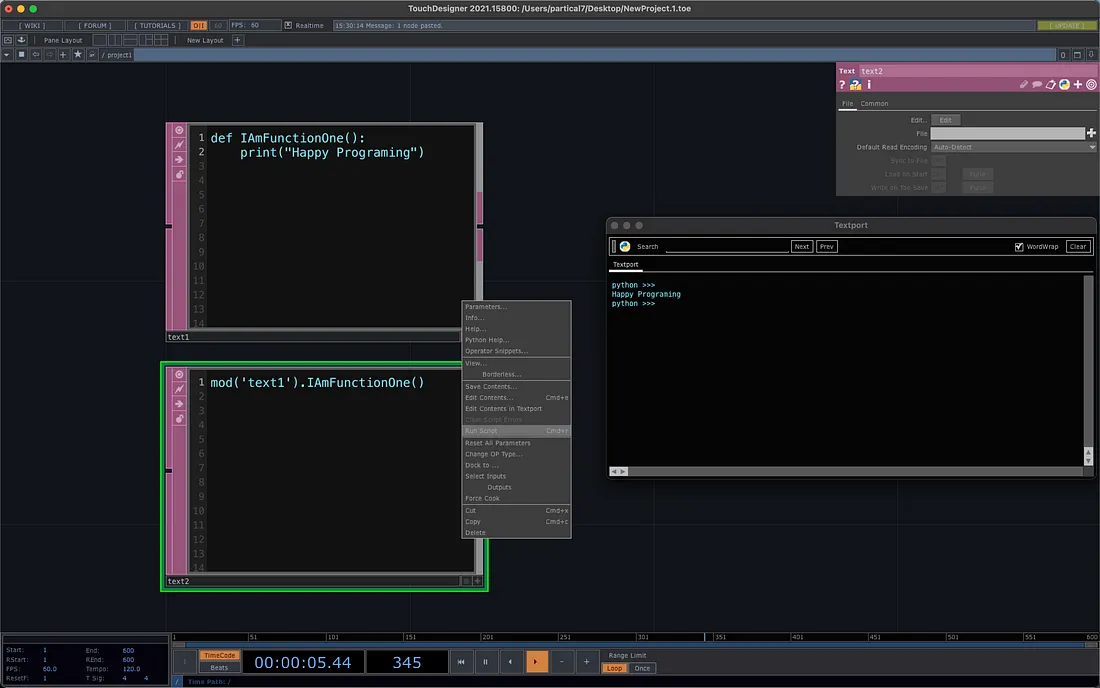Click the operator help question mark icon
This screenshot has height=688, width=1100.
click(843, 85)
